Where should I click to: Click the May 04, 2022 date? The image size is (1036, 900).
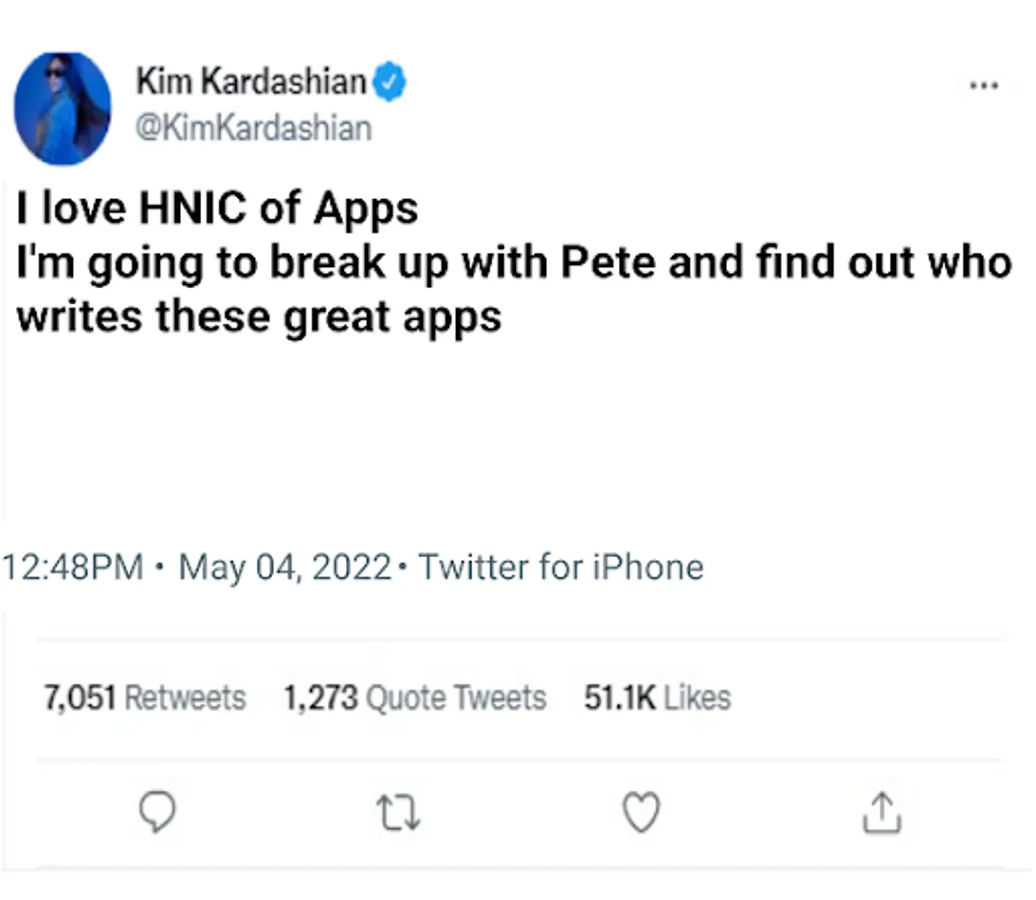tap(284, 568)
